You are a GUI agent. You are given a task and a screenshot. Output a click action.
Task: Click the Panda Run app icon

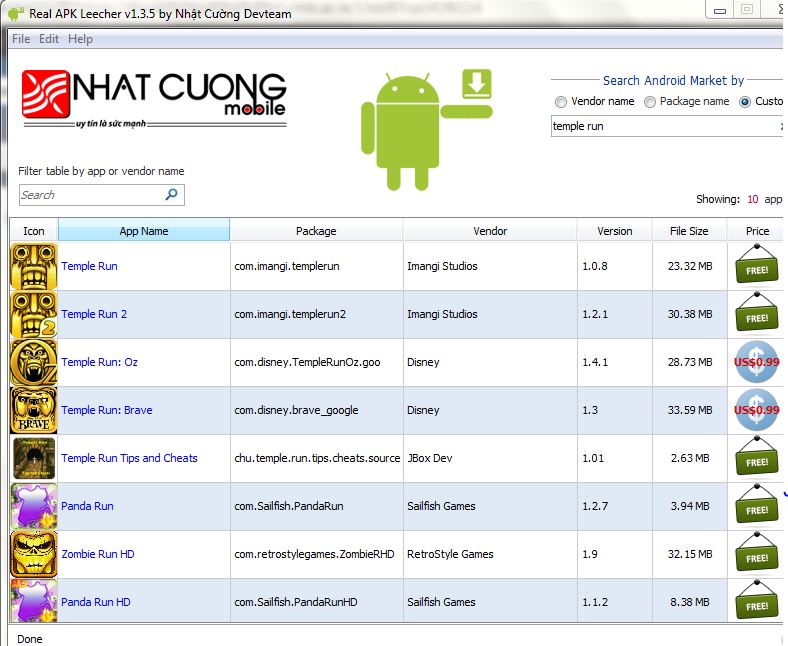click(x=34, y=506)
